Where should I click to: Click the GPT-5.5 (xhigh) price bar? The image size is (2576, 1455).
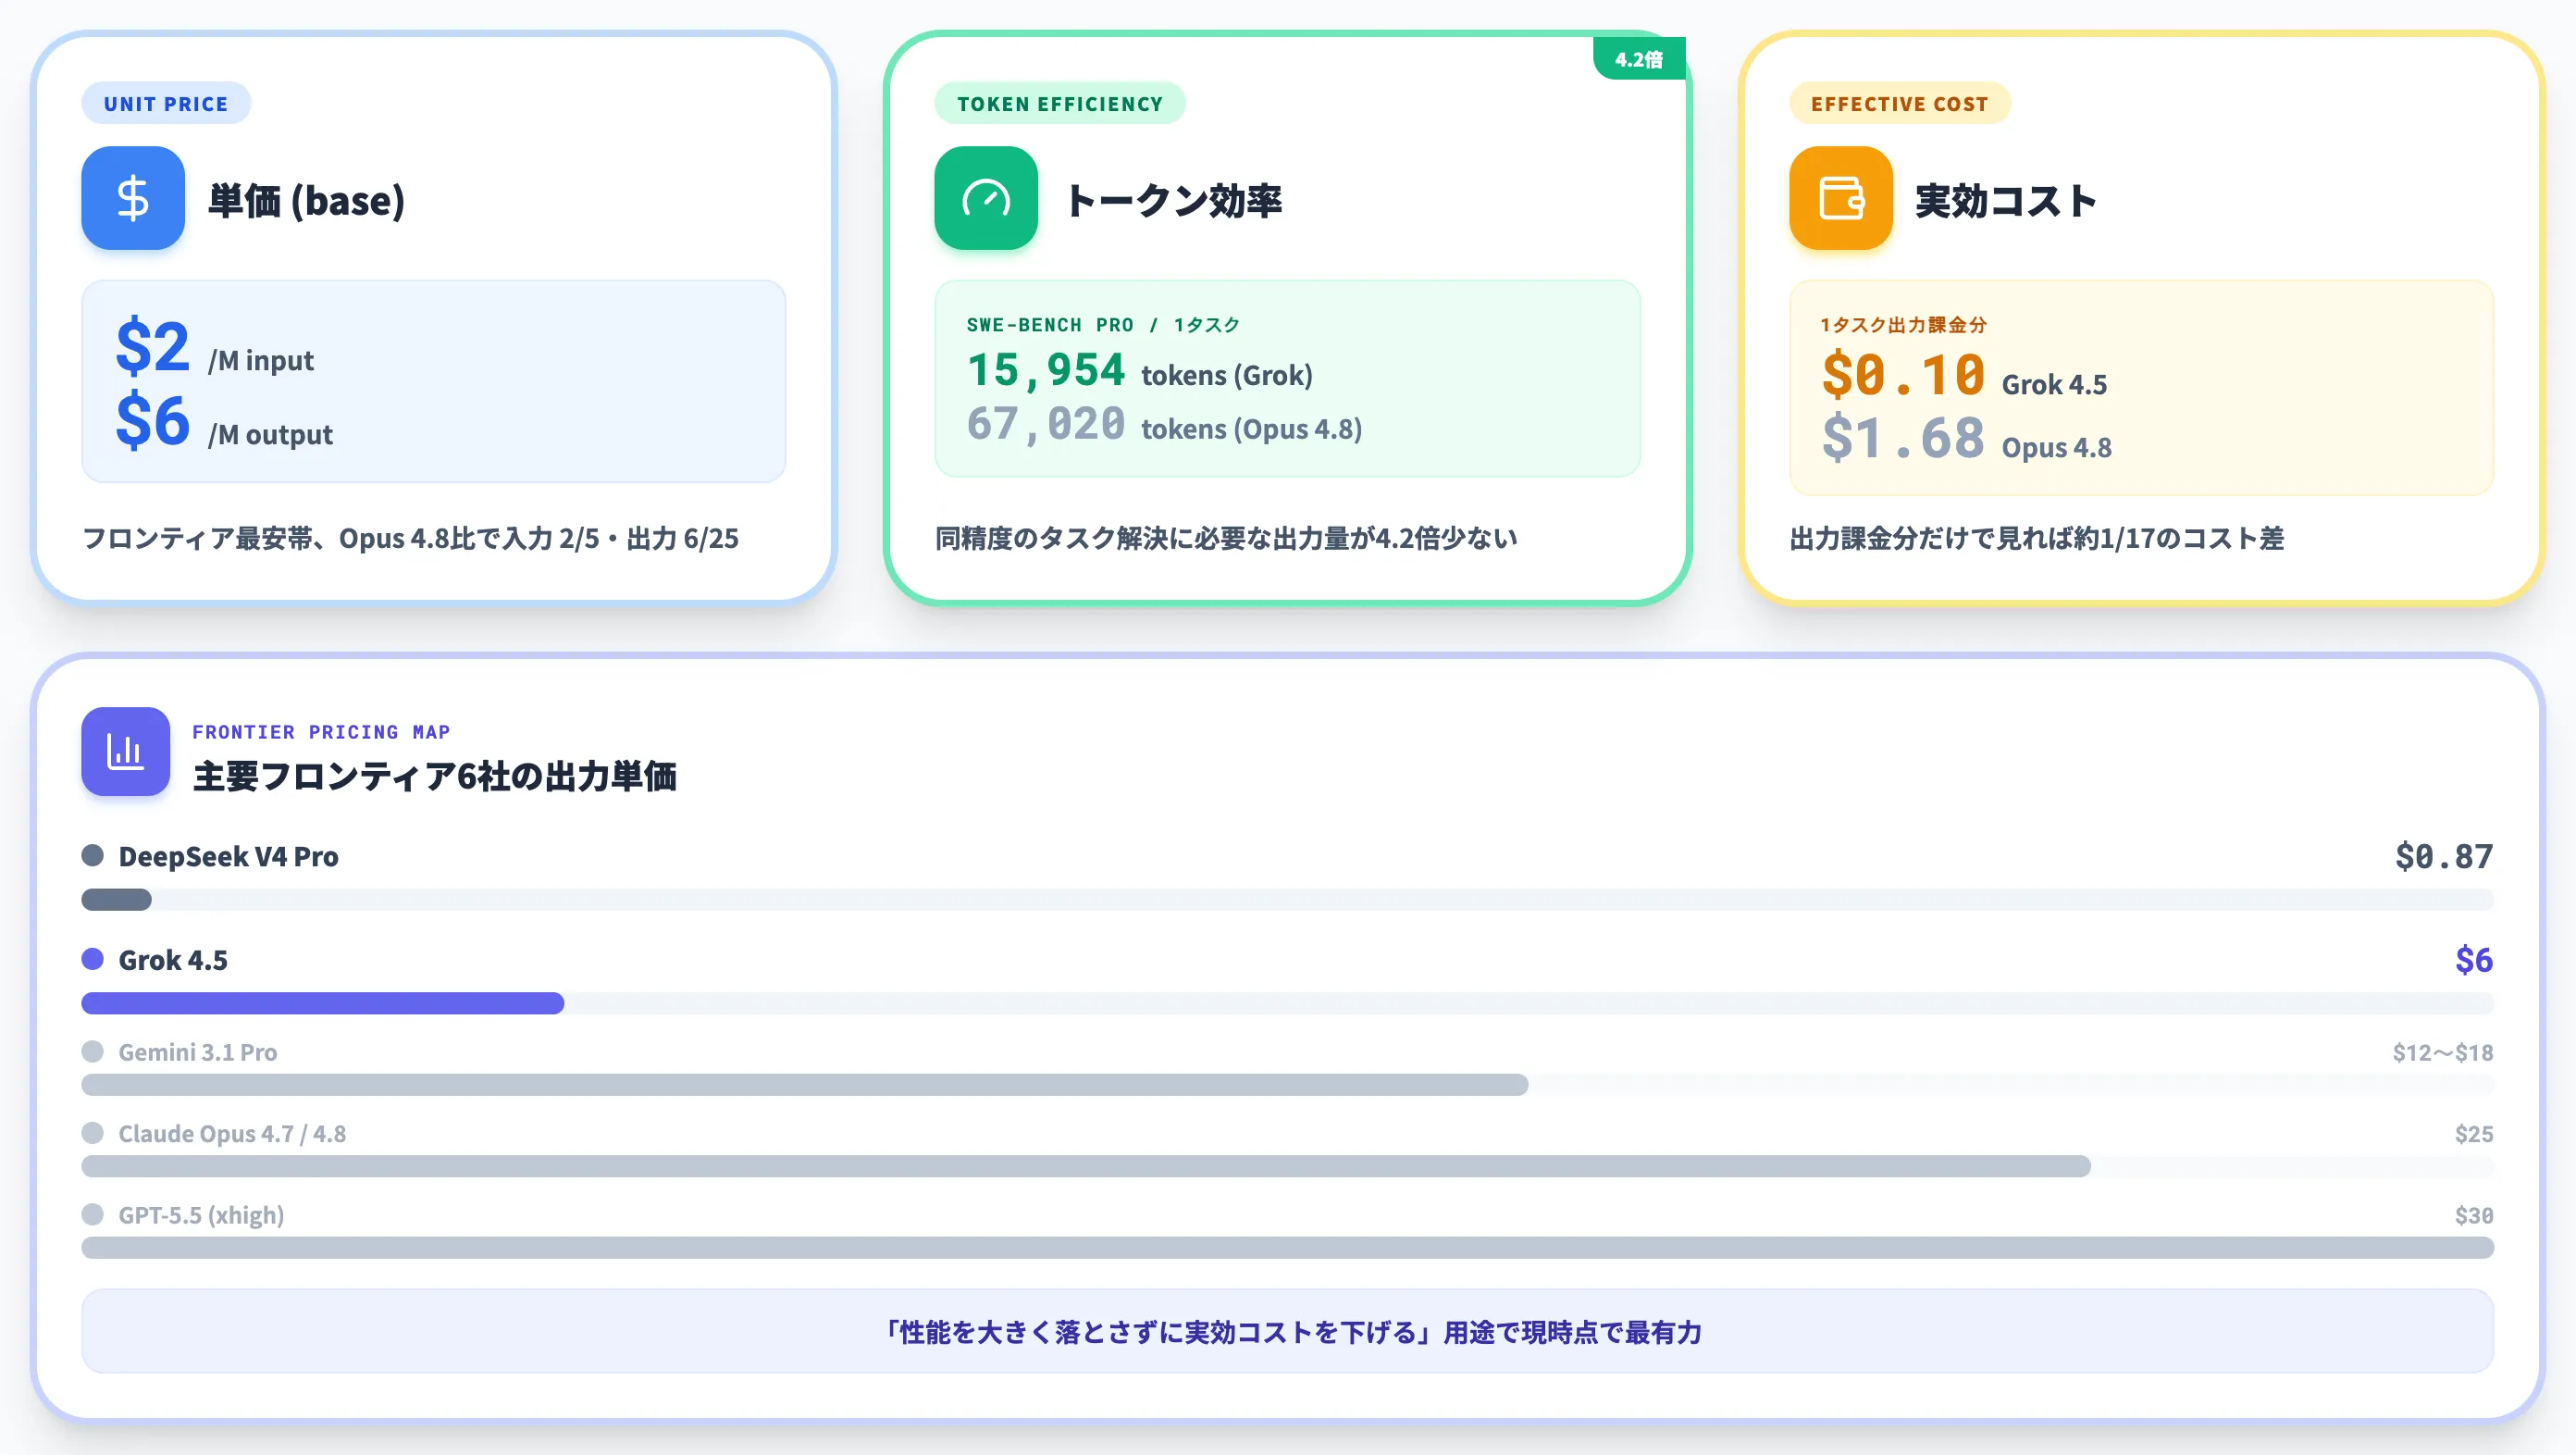(x=1288, y=1248)
